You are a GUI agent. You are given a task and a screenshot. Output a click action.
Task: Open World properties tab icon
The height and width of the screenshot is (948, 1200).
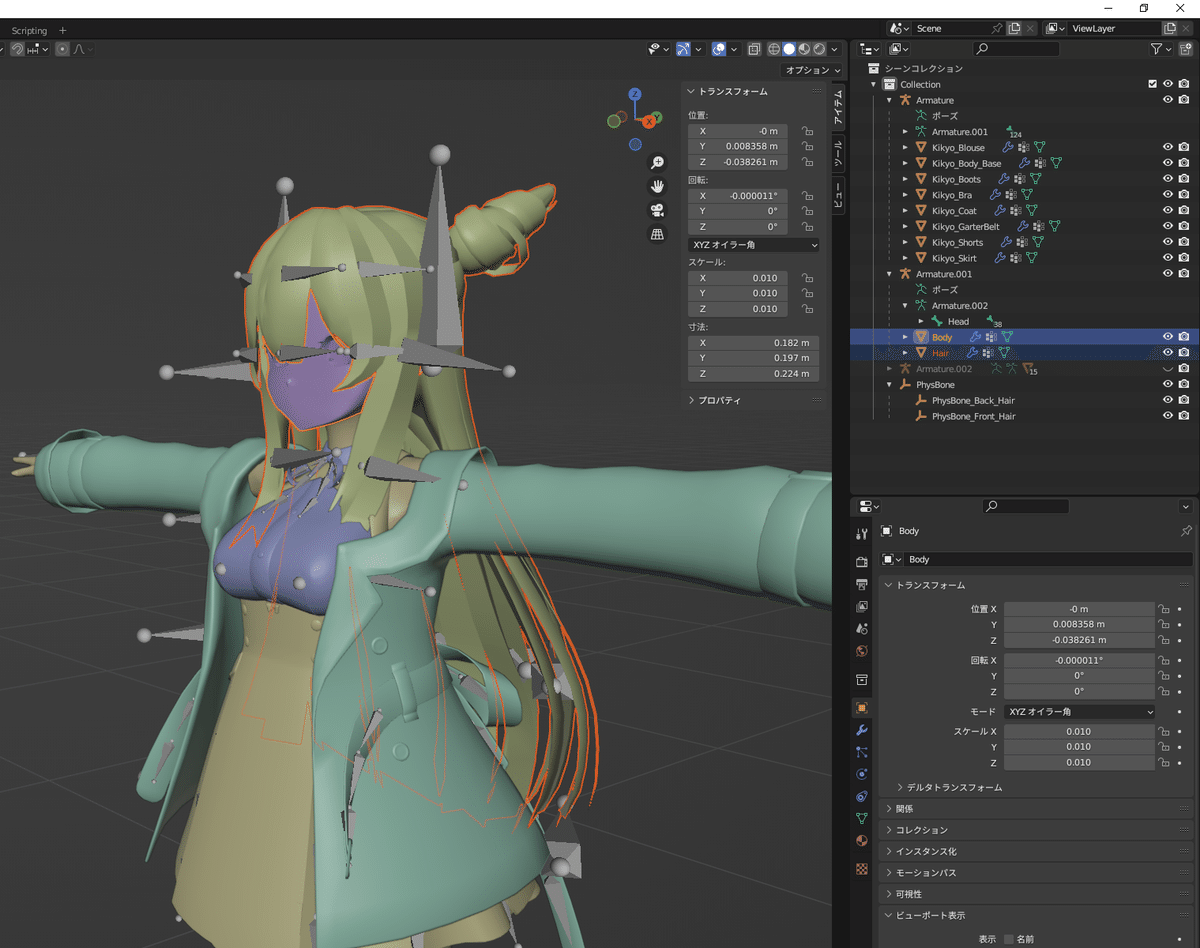(x=862, y=651)
